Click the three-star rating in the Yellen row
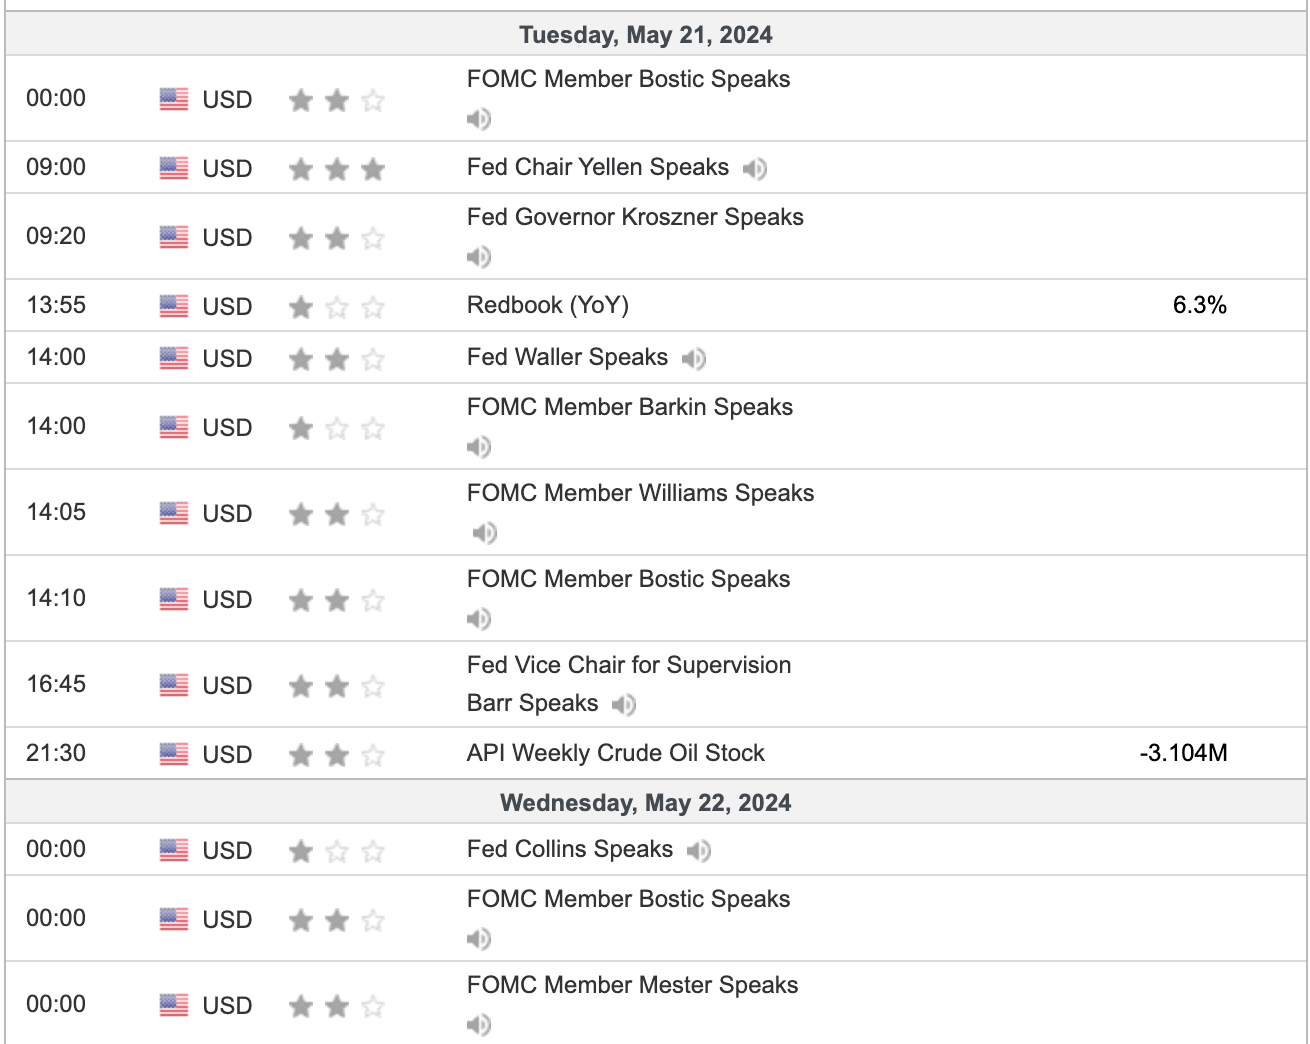1310x1044 pixels. click(337, 169)
